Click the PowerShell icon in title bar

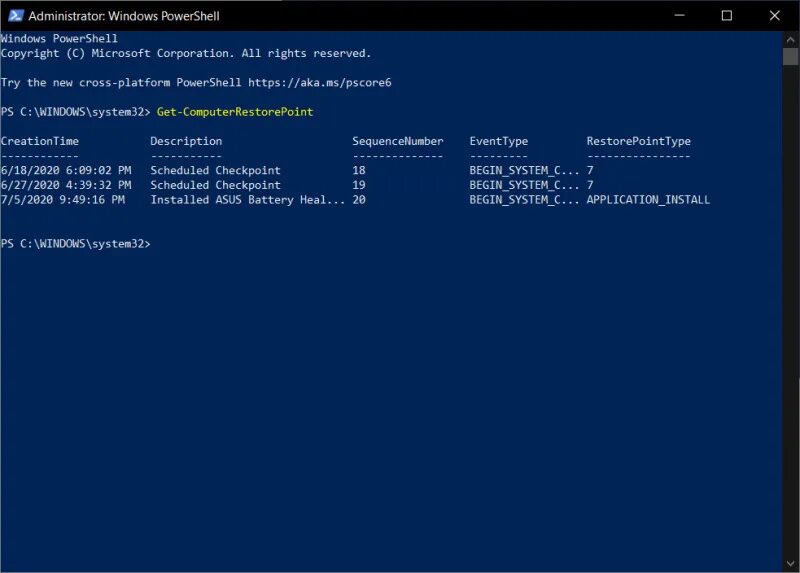16,16
